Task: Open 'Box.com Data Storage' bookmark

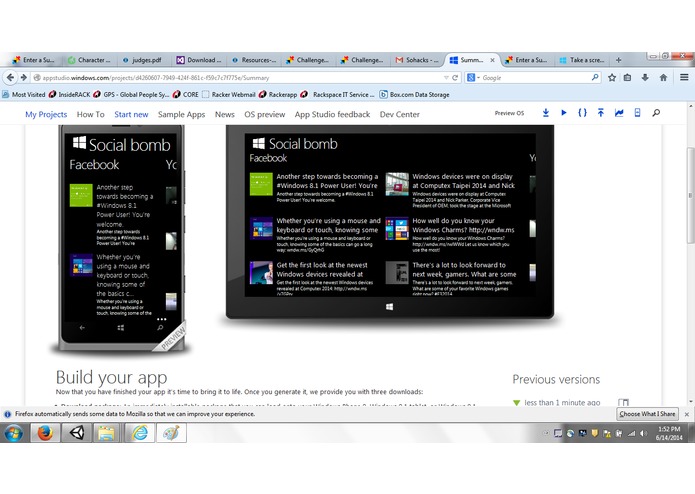Action: (x=414, y=94)
